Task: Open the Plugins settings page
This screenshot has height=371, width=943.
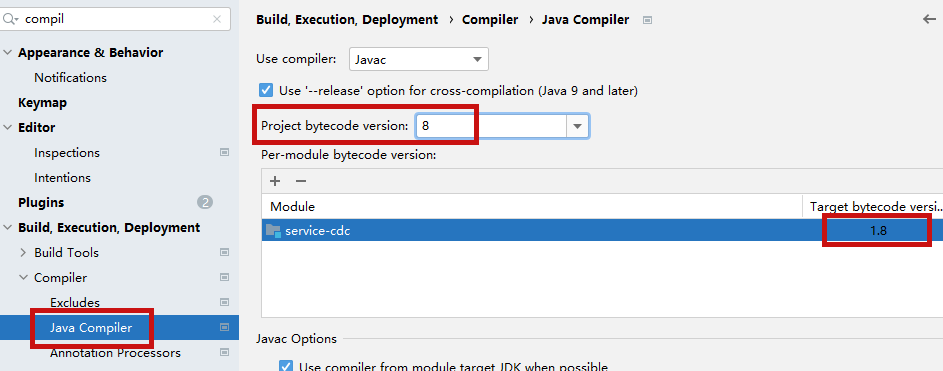Action: [41, 203]
